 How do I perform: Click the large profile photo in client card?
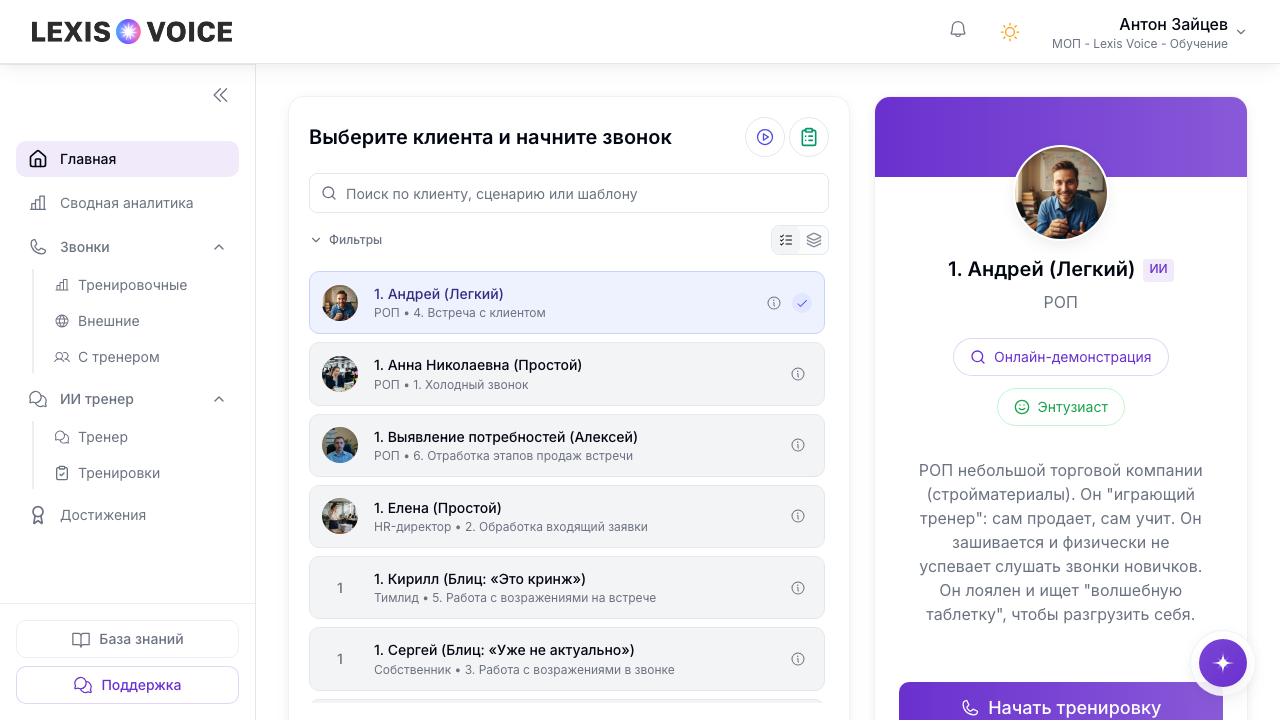click(1061, 193)
